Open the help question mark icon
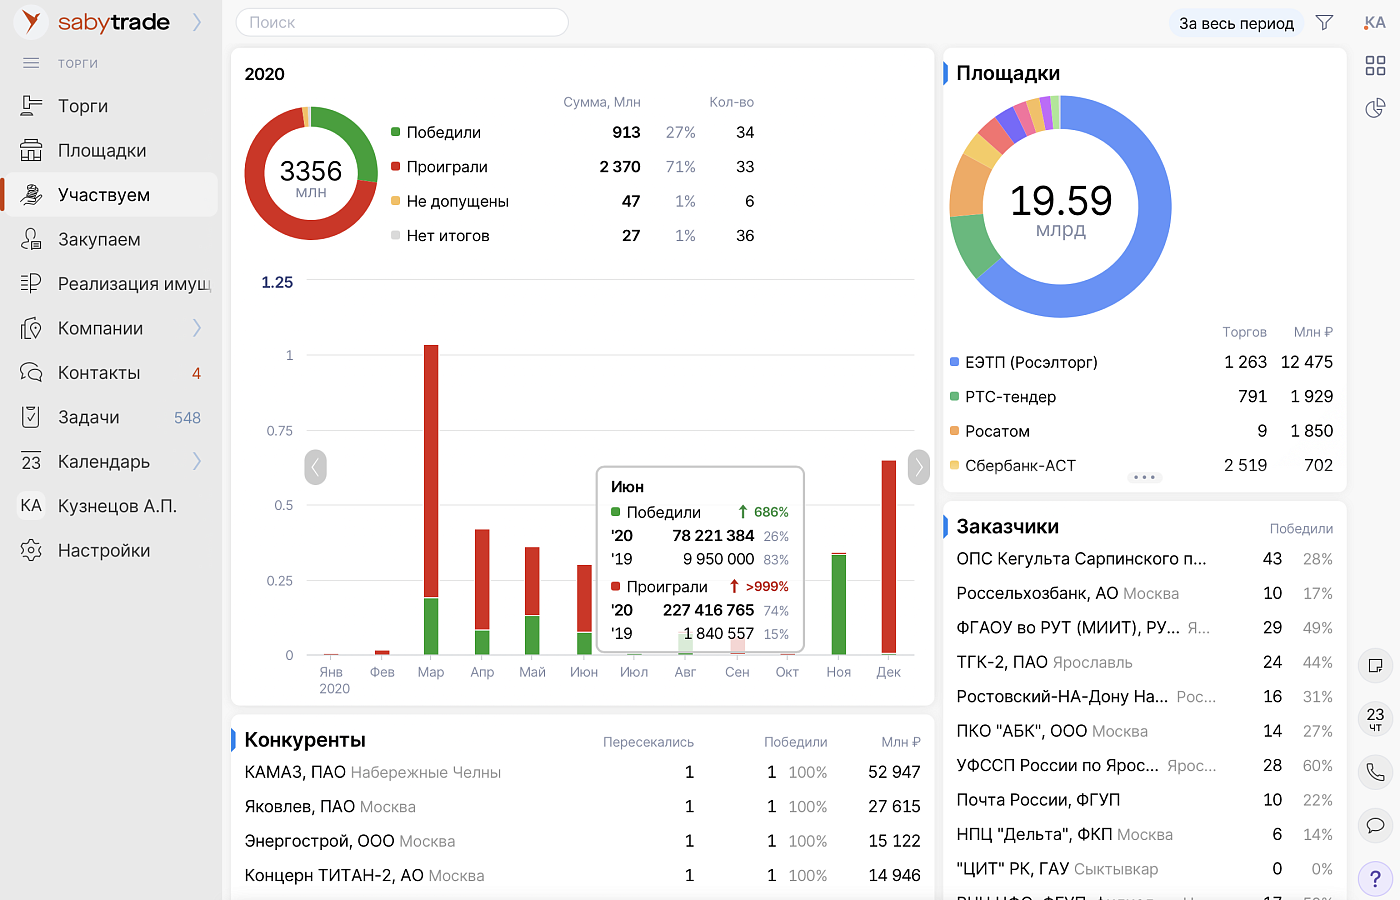Screen dimensions: 1400x900 tap(1376, 879)
